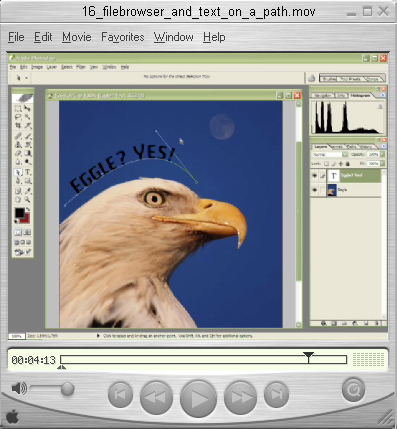The height and width of the screenshot is (429, 397).
Task: Select the Eraser tool
Action: [x=18, y=153]
